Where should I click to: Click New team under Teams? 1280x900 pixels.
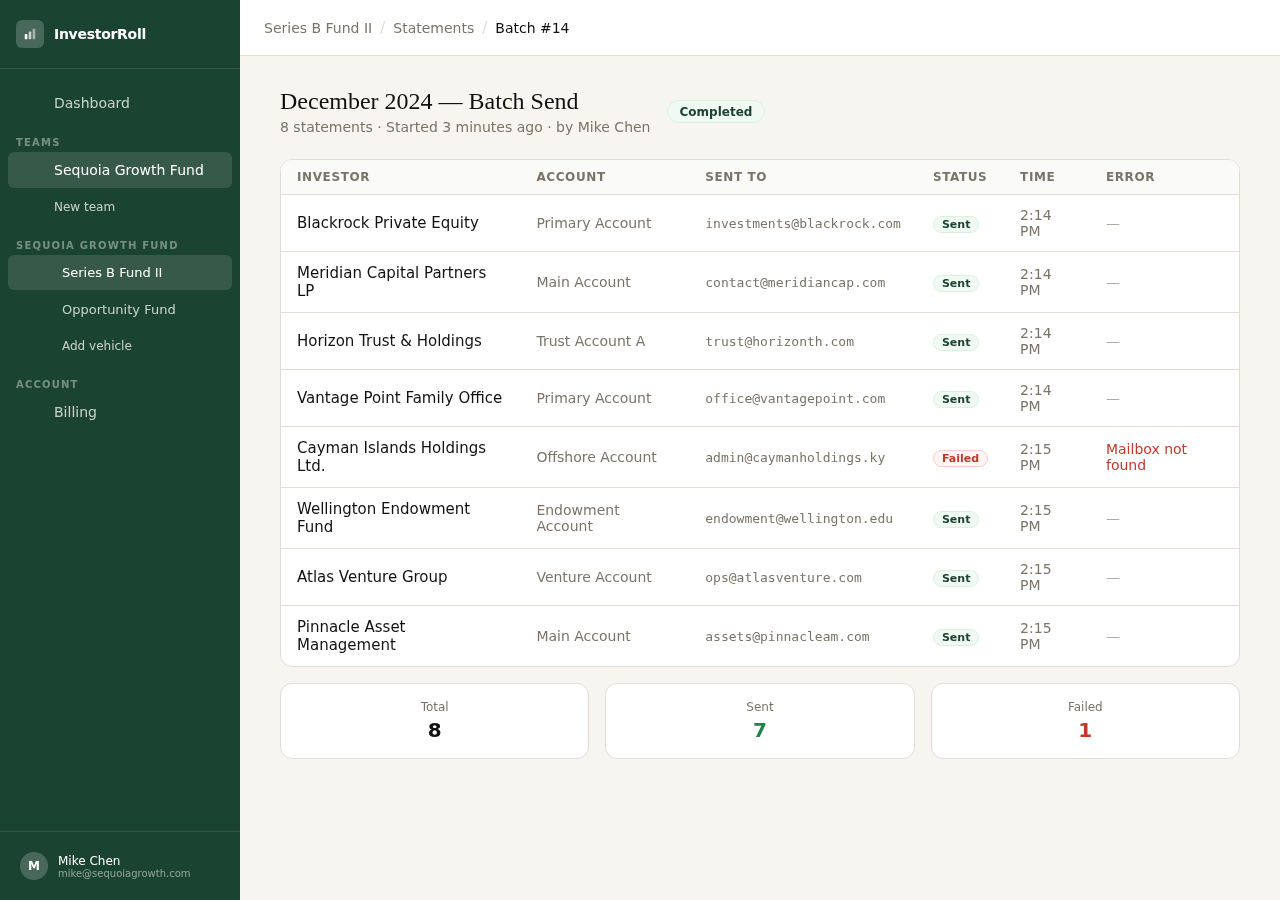84,207
